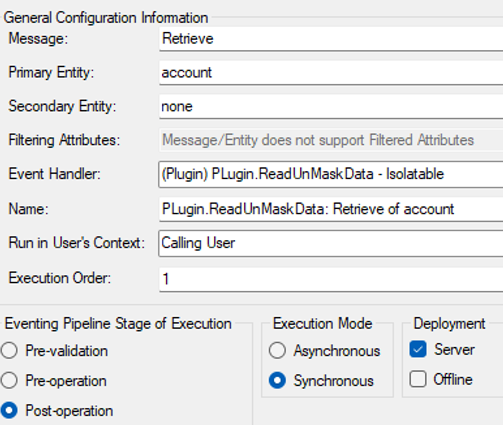Viewport: 503px width, 425px height.
Task: Open the Run in User's Context dropdown
Action: click(x=331, y=243)
